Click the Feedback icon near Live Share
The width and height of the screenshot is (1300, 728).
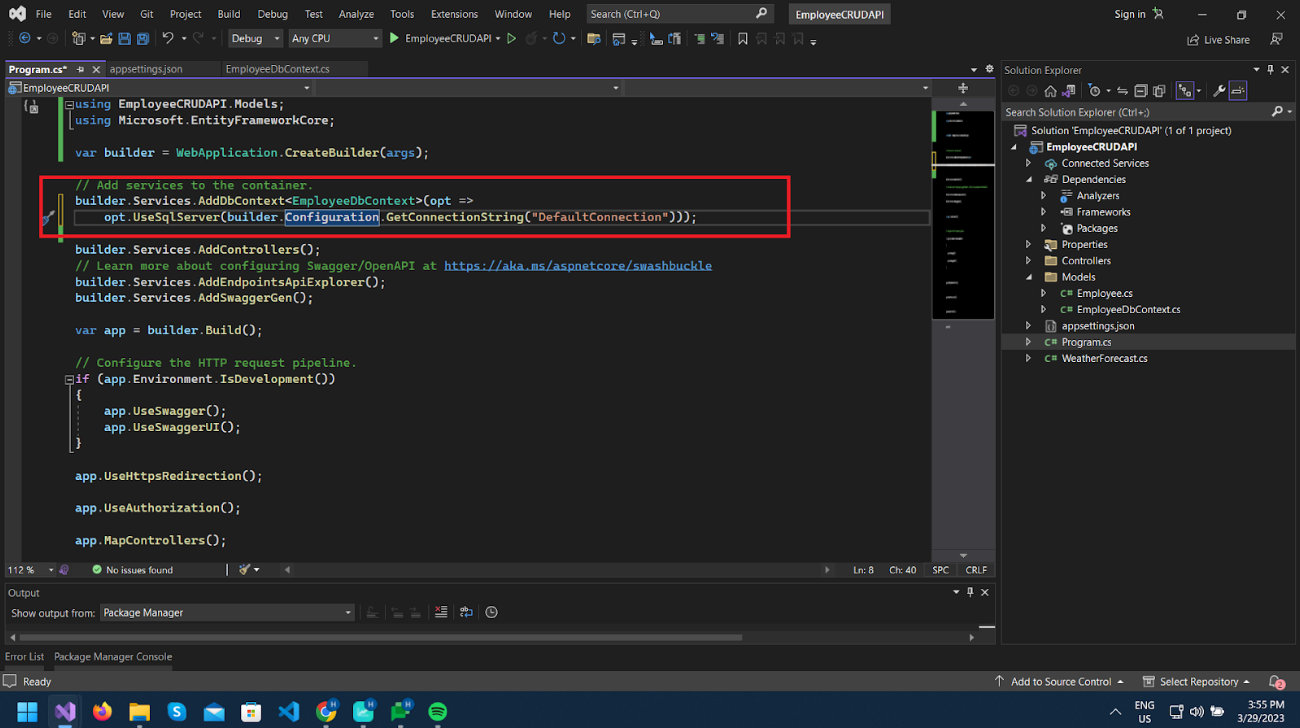(x=1276, y=39)
